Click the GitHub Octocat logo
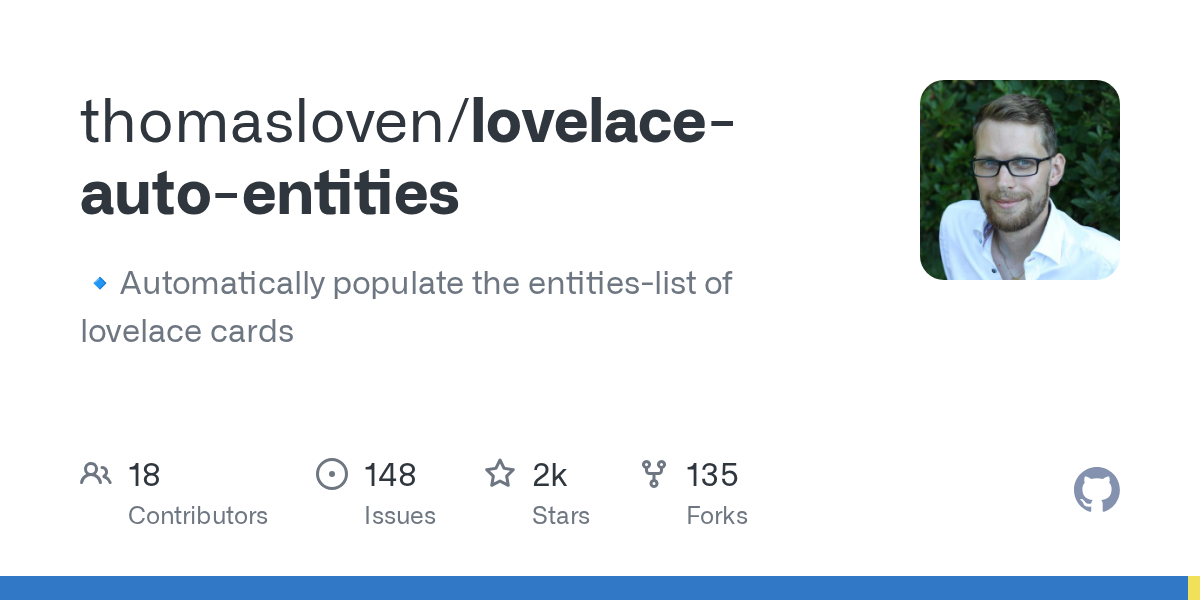 tap(1096, 490)
